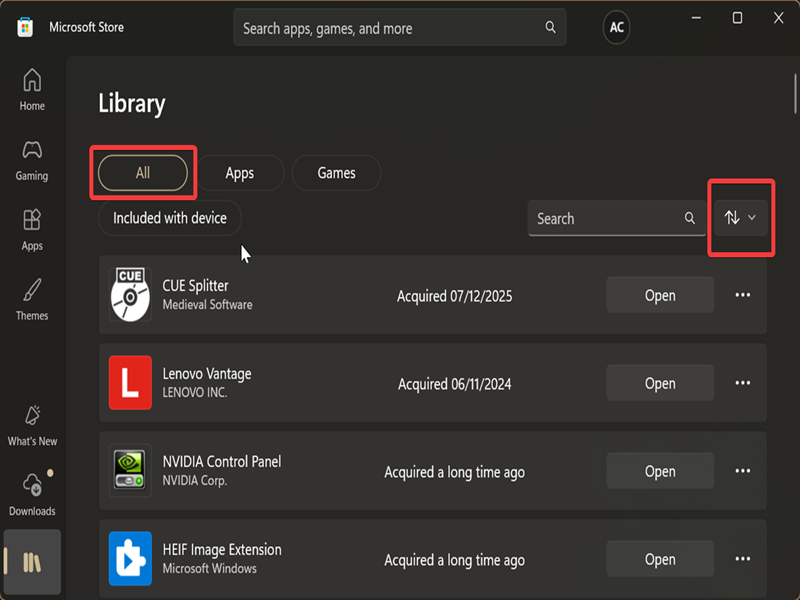Select the Themes brush icon
This screenshot has width=800, height=600.
click(x=32, y=291)
